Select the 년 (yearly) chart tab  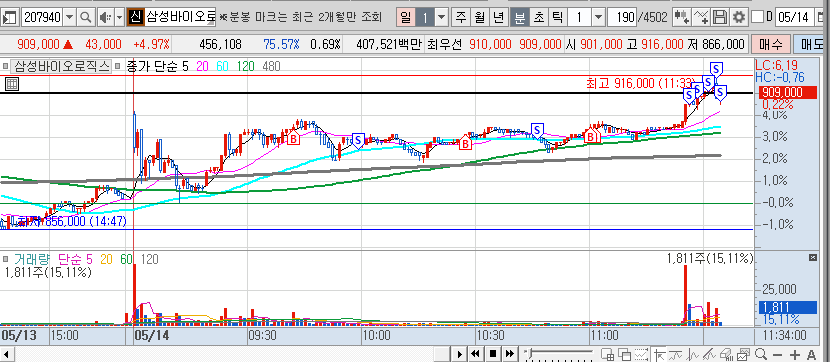[498, 17]
